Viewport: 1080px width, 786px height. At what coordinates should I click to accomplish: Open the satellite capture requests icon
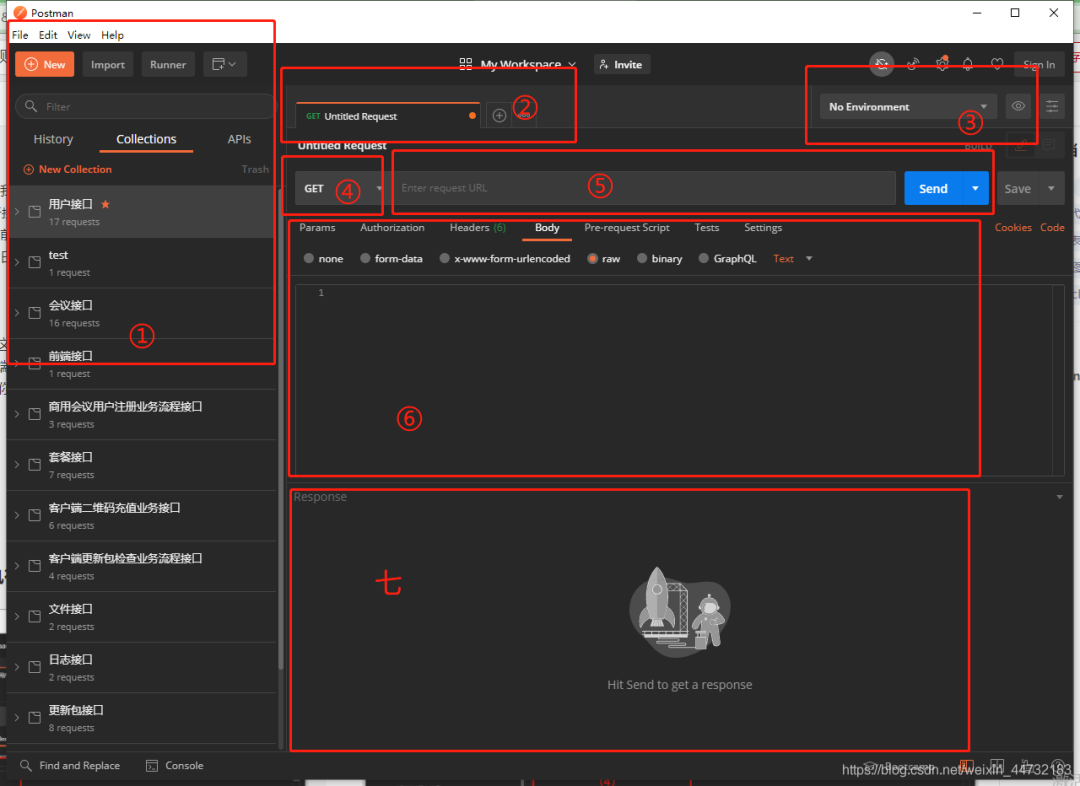click(913, 64)
